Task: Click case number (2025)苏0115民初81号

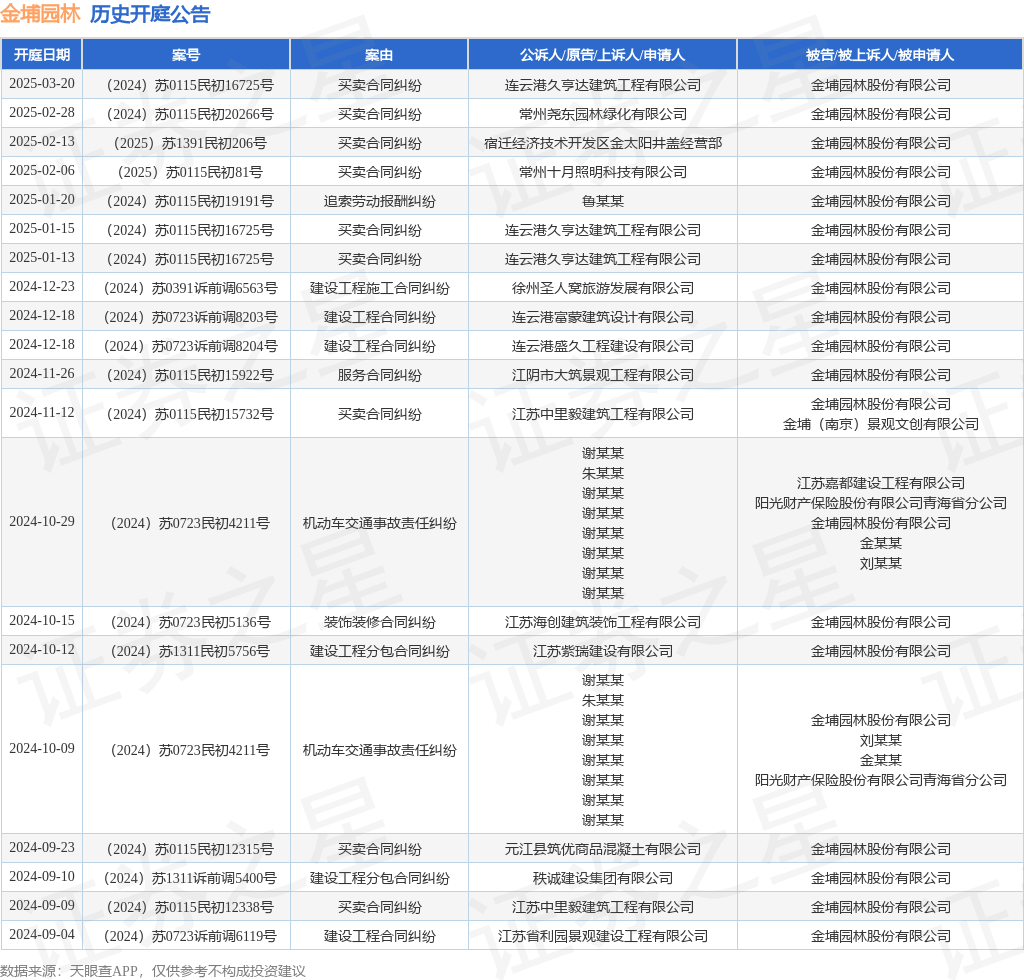Action: [x=189, y=172]
